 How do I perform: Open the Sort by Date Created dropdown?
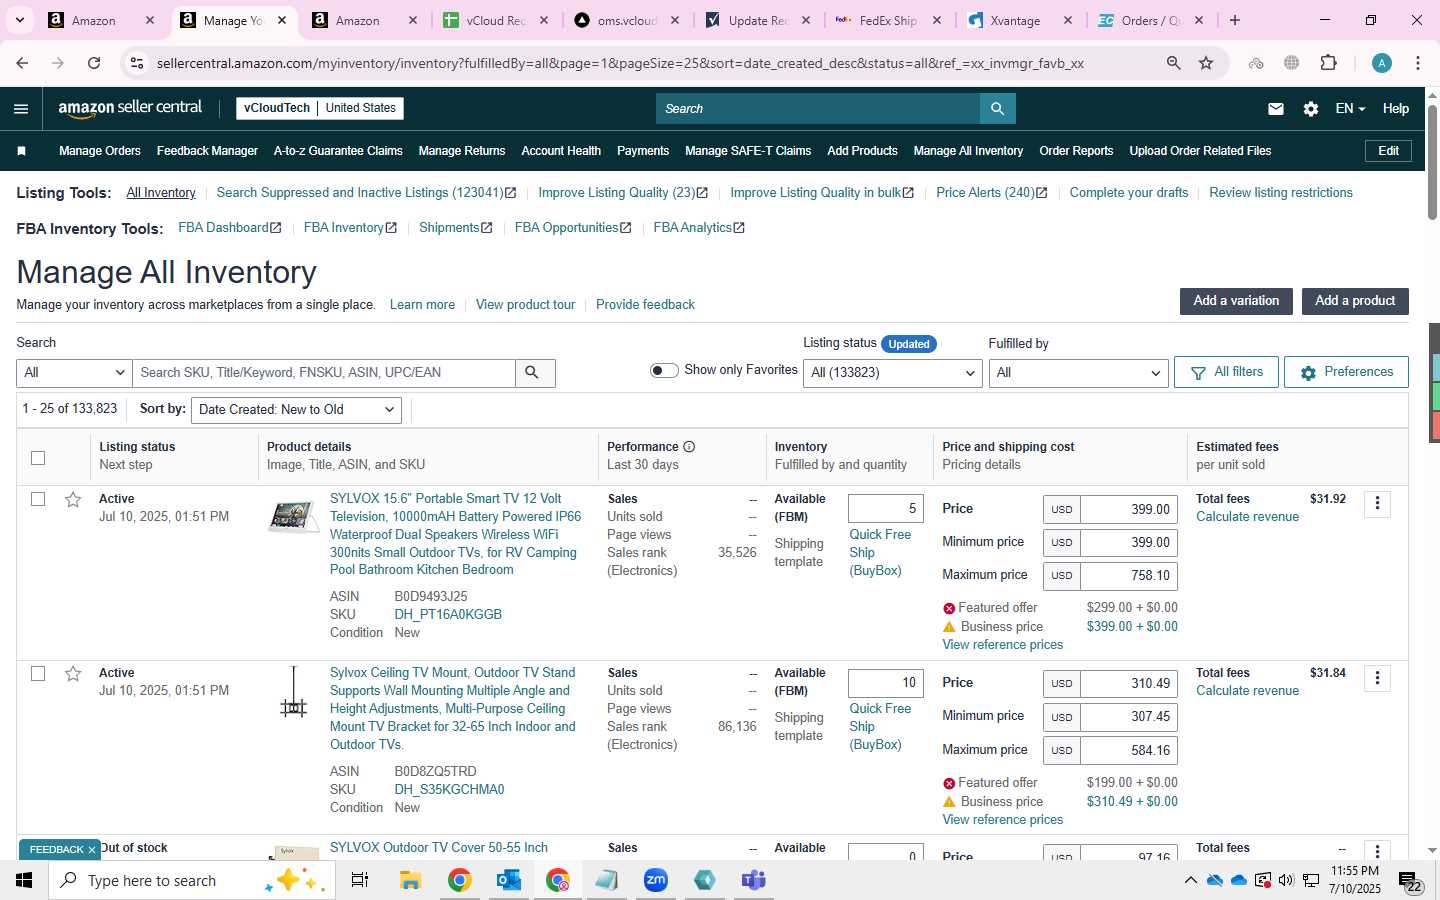pyautogui.click(x=296, y=410)
